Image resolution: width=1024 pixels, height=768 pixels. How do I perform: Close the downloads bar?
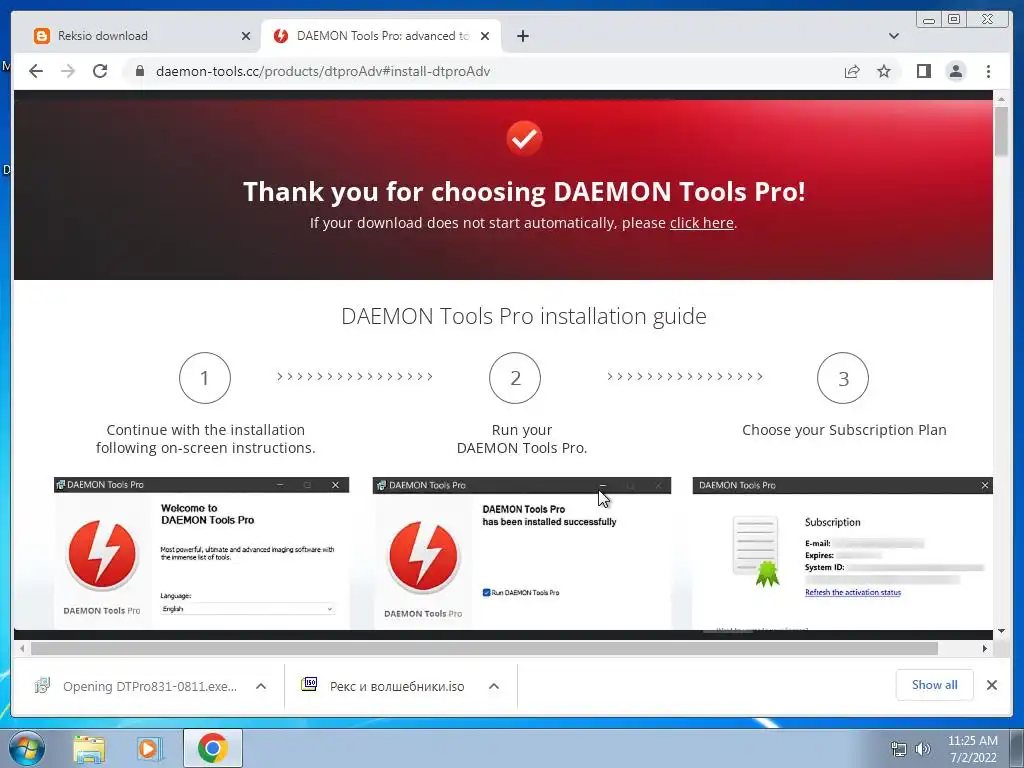[991, 684]
